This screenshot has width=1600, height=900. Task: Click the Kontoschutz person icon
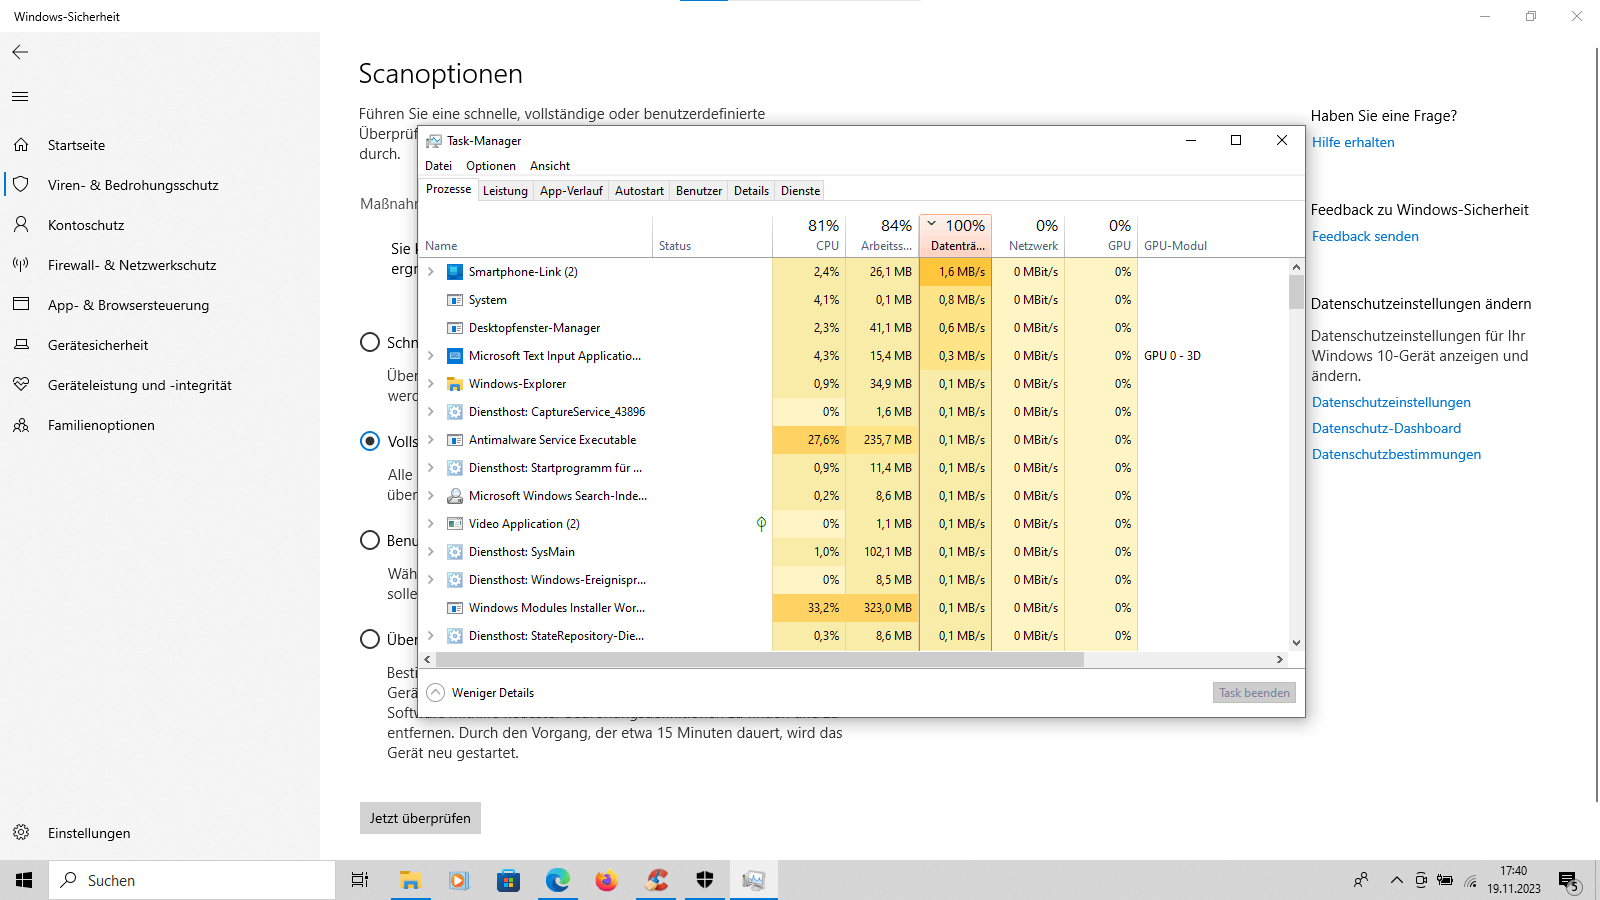pos(21,225)
